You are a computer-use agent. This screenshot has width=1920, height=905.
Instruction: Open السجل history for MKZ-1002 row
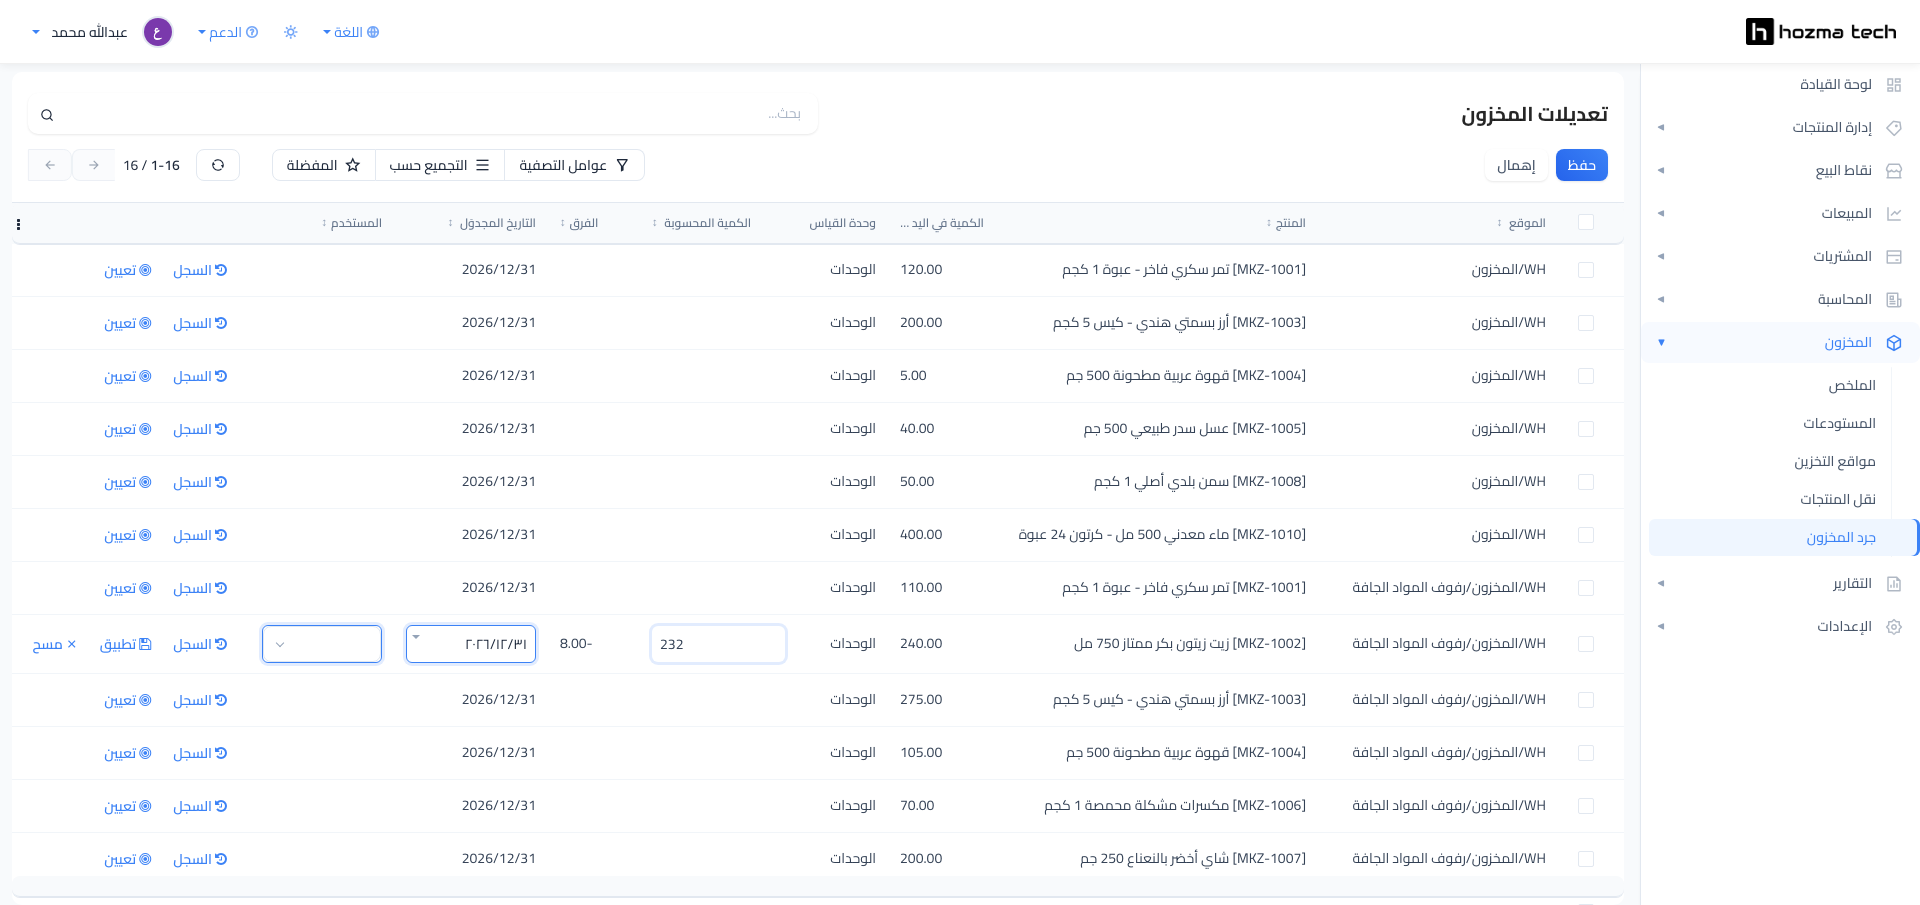(200, 644)
